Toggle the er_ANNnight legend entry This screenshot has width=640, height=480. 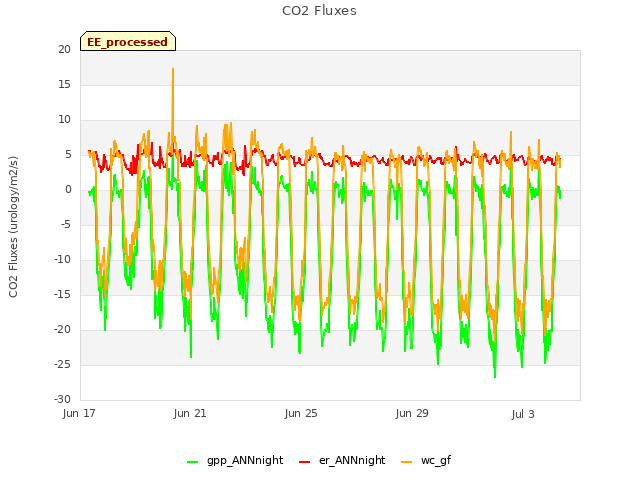(342, 460)
